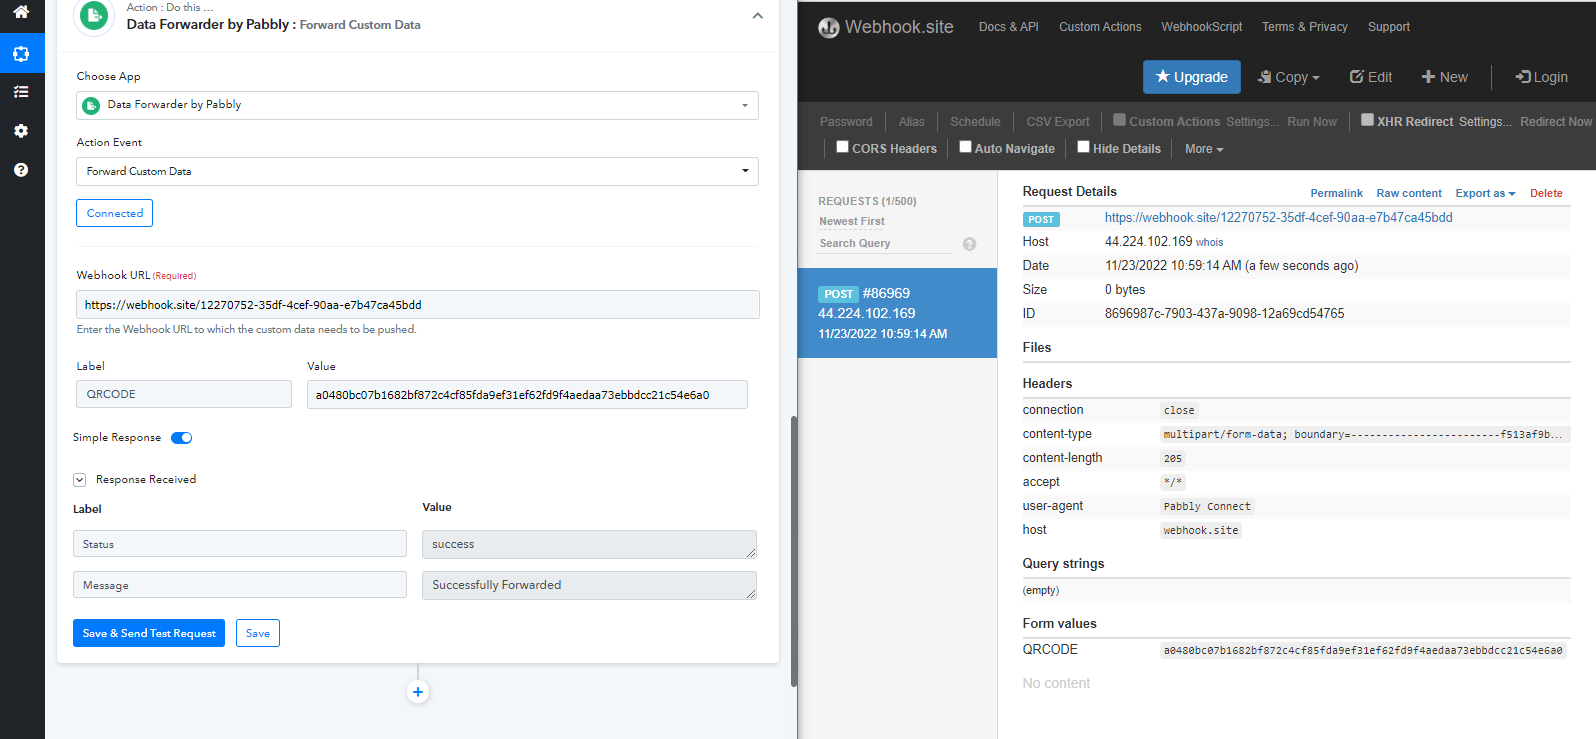Click Save & Send Test Request
The height and width of the screenshot is (739, 1596).
click(x=149, y=633)
